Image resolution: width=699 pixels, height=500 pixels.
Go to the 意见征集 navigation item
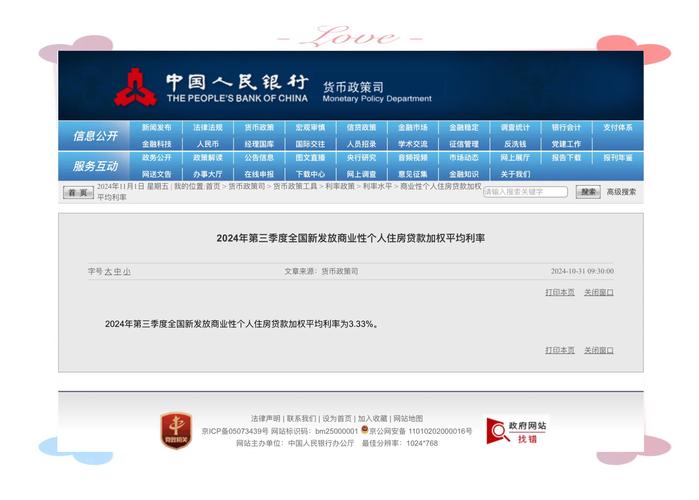(413, 174)
